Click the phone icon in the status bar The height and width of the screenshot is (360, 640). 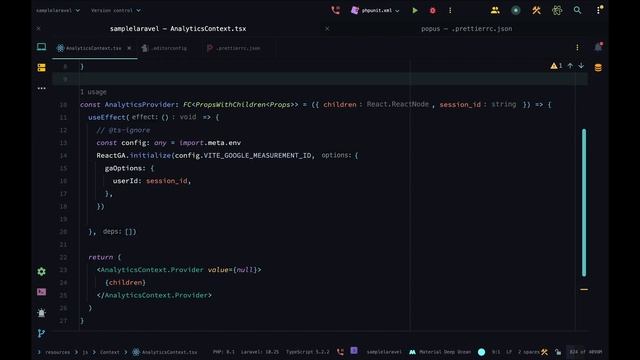coord(340,352)
